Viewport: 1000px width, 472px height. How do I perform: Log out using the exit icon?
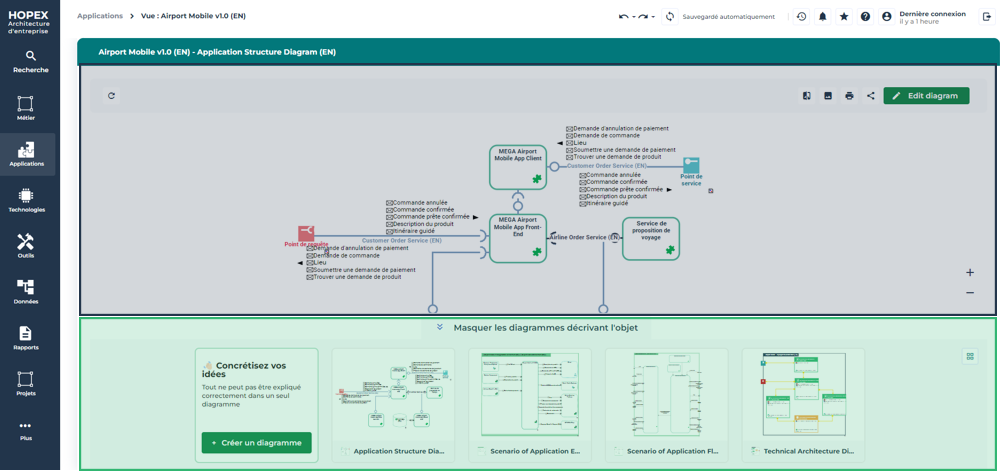pos(987,17)
